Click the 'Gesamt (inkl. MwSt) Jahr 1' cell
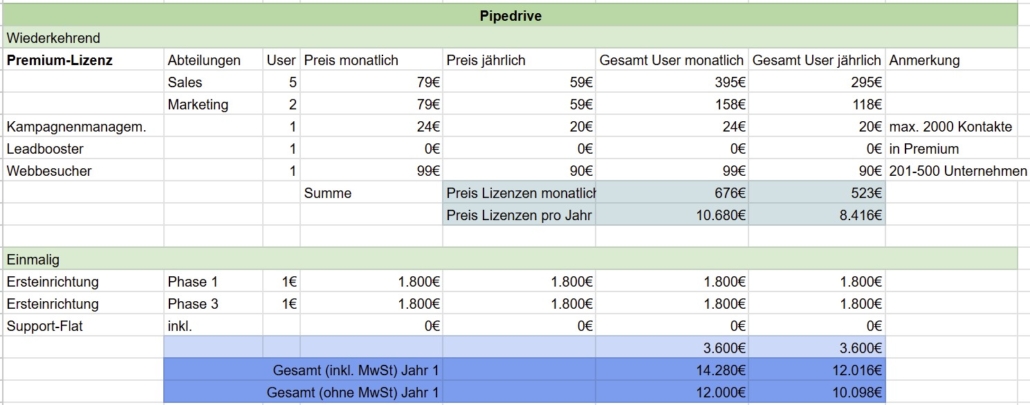This screenshot has height=405, width=1030. pos(355,370)
